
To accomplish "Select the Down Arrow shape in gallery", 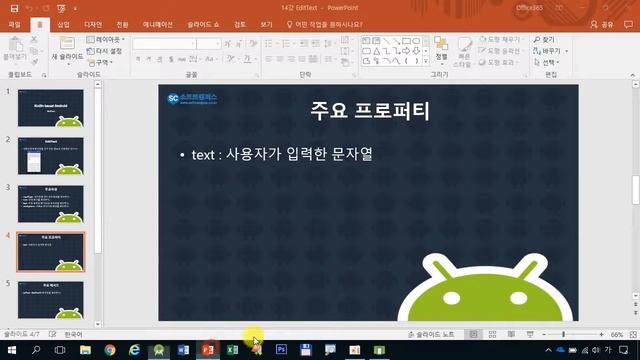I will point(416,51).
